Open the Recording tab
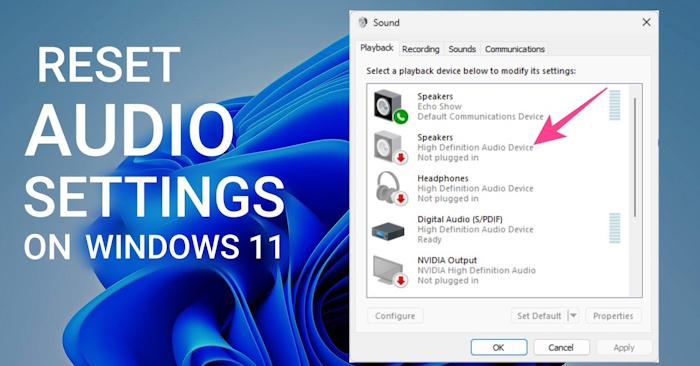This screenshot has width=700, height=366. (x=421, y=49)
